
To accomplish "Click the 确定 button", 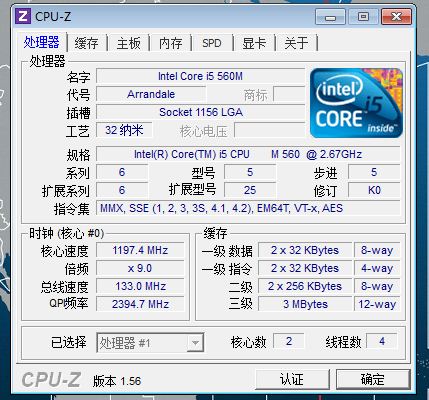I will point(373,379).
